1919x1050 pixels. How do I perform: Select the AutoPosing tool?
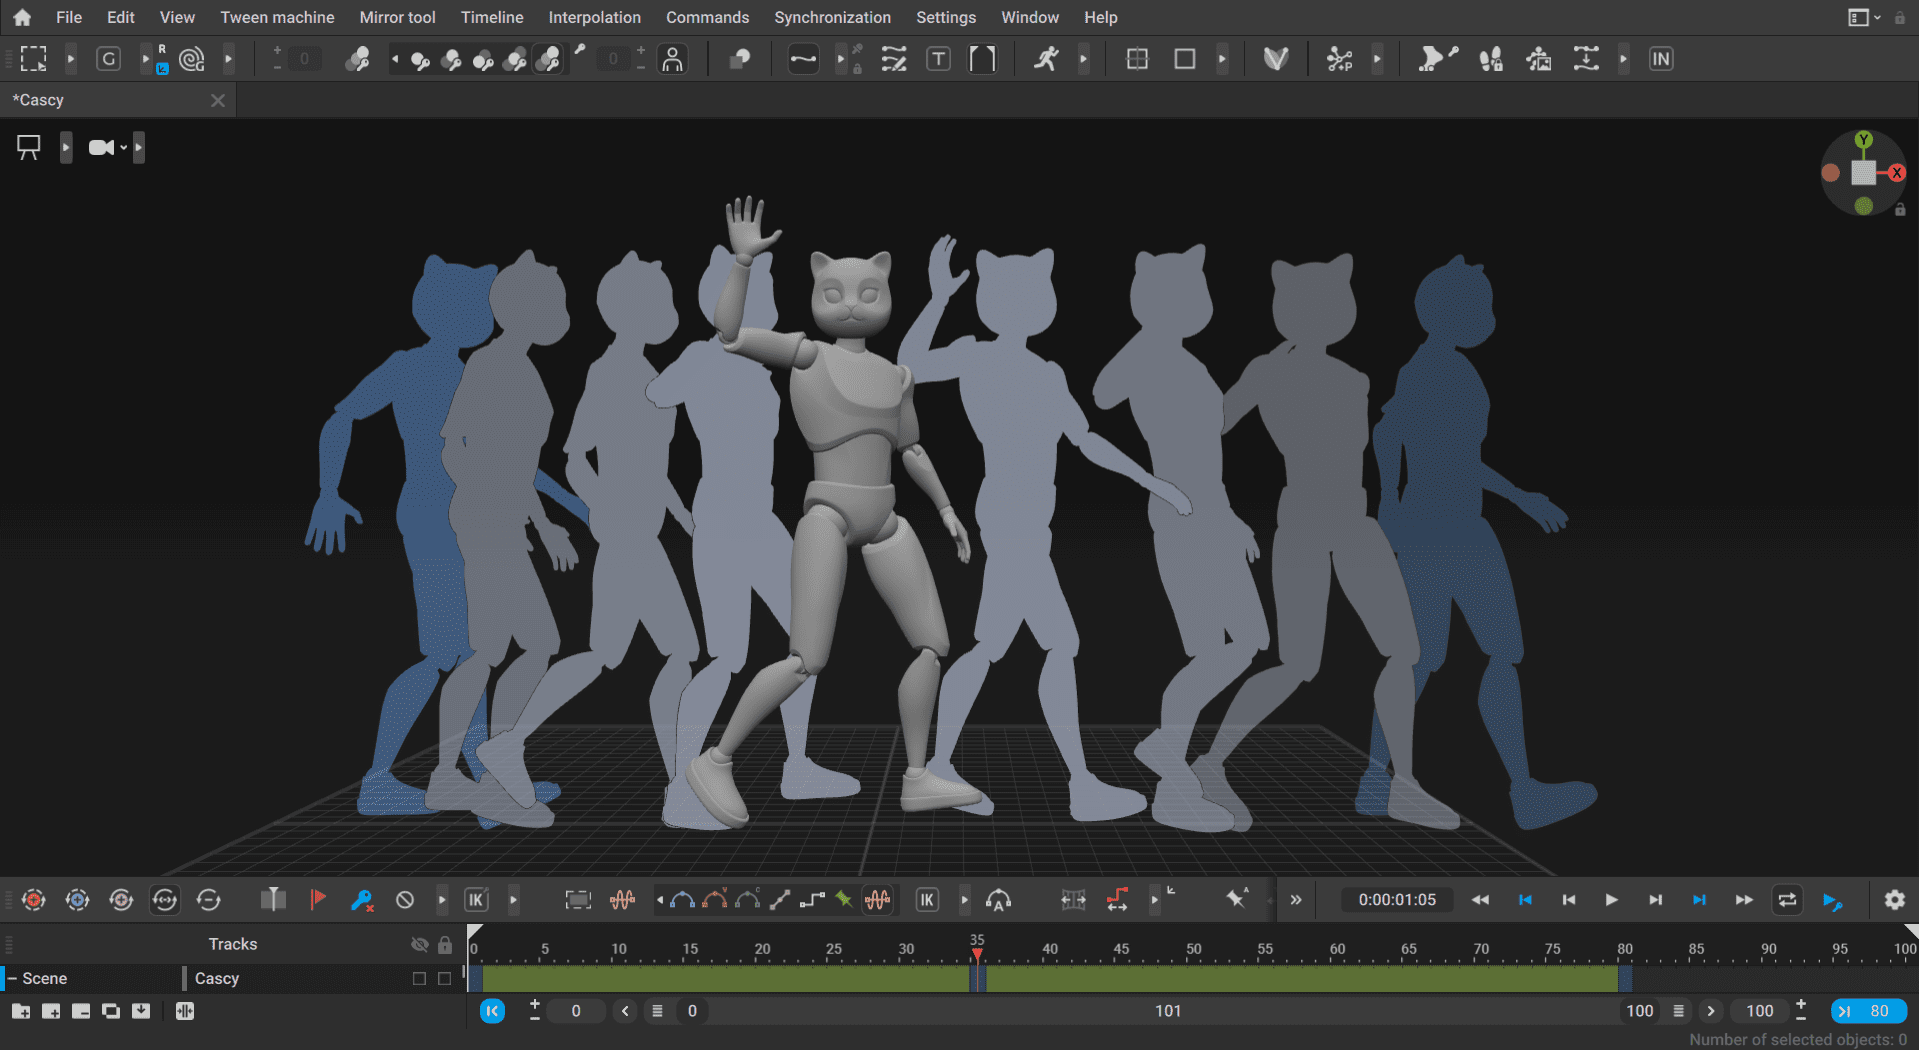[x=672, y=58]
